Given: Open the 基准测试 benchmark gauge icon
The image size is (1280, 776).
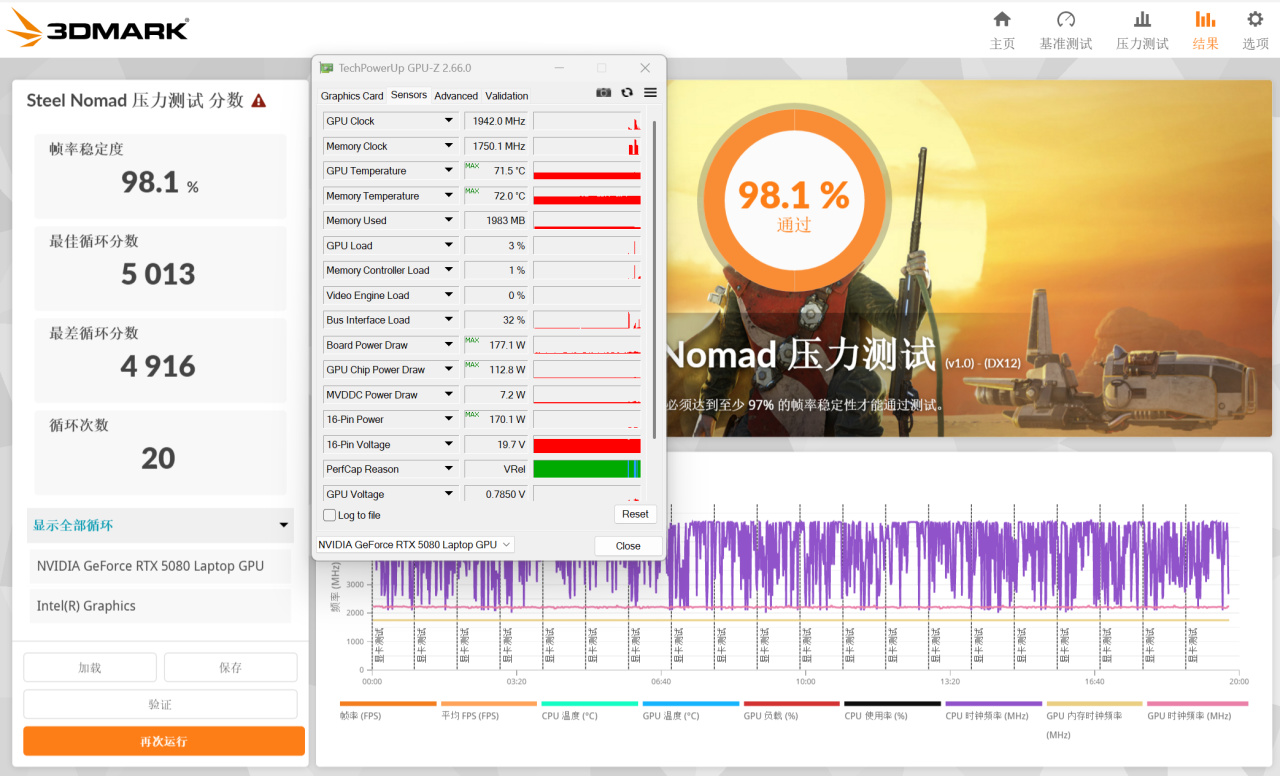Looking at the screenshot, I should click(1066, 20).
